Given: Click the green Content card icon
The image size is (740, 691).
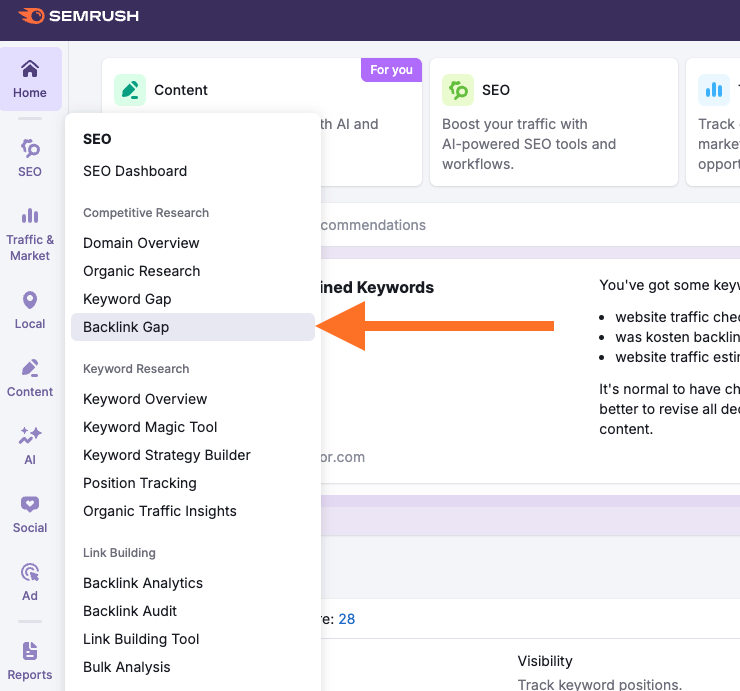Looking at the screenshot, I should point(130,90).
